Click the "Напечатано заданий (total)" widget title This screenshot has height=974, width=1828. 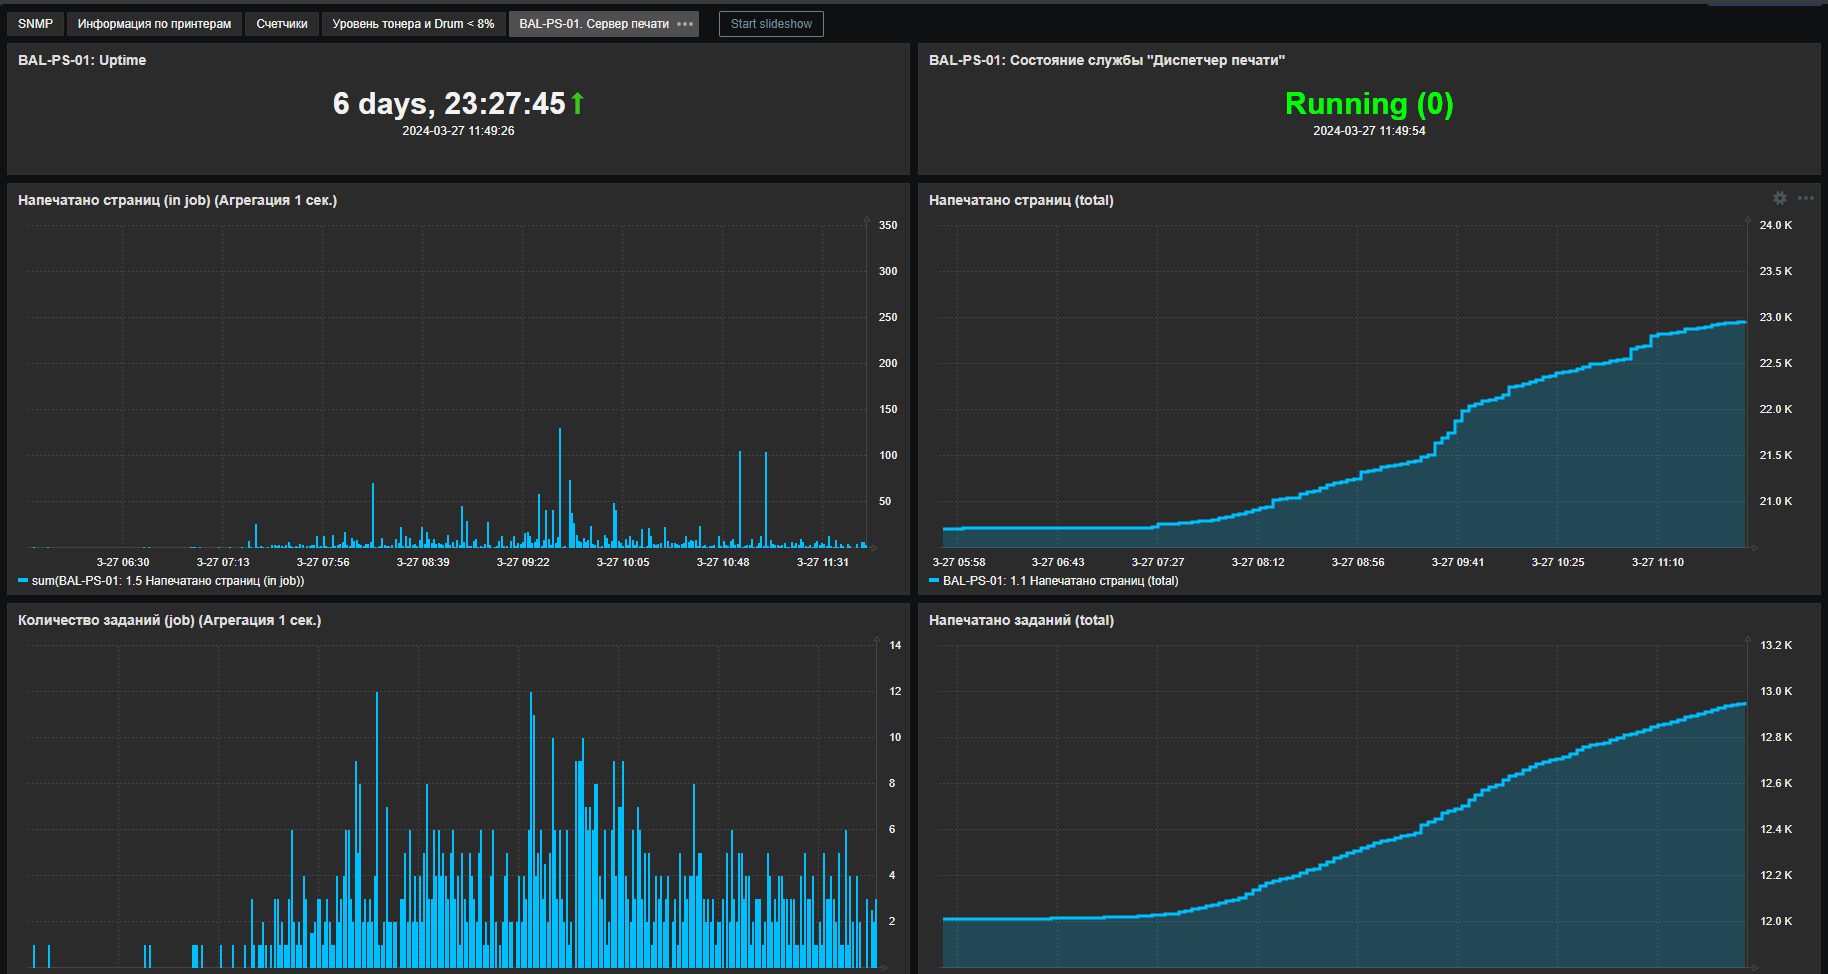pyautogui.click(x=1021, y=620)
